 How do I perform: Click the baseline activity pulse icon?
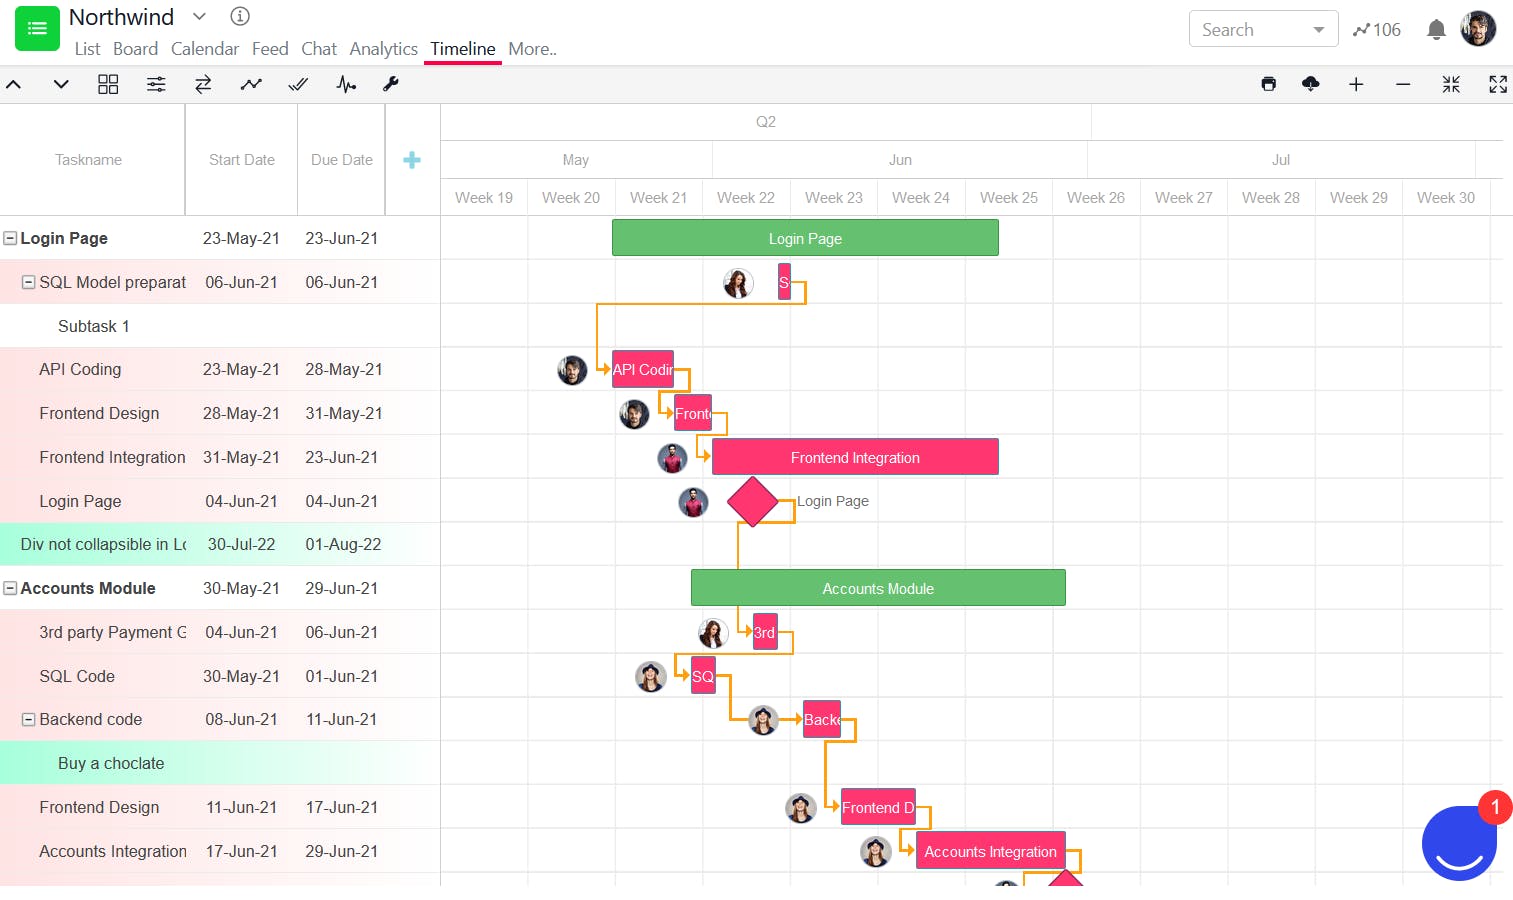[346, 84]
